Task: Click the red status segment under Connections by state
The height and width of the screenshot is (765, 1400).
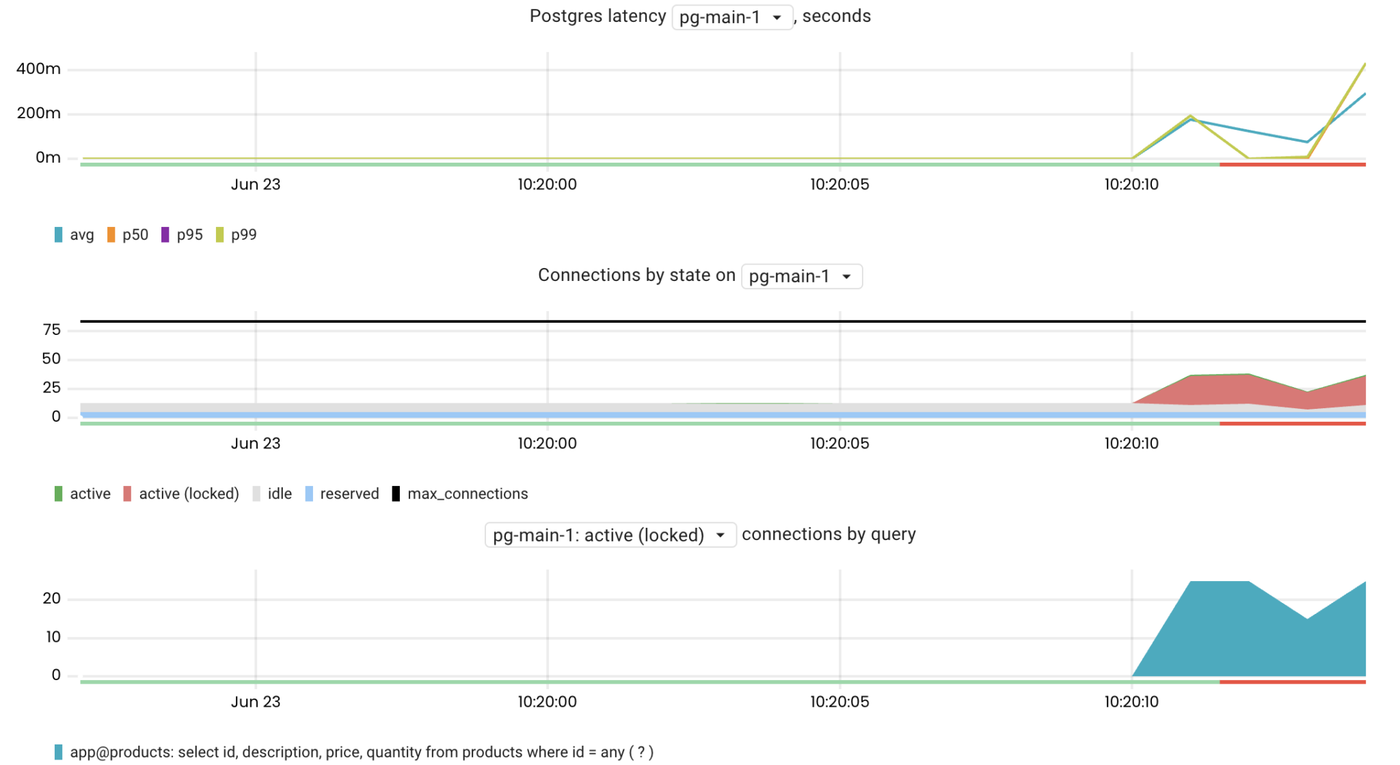Action: [x=1292, y=423]
